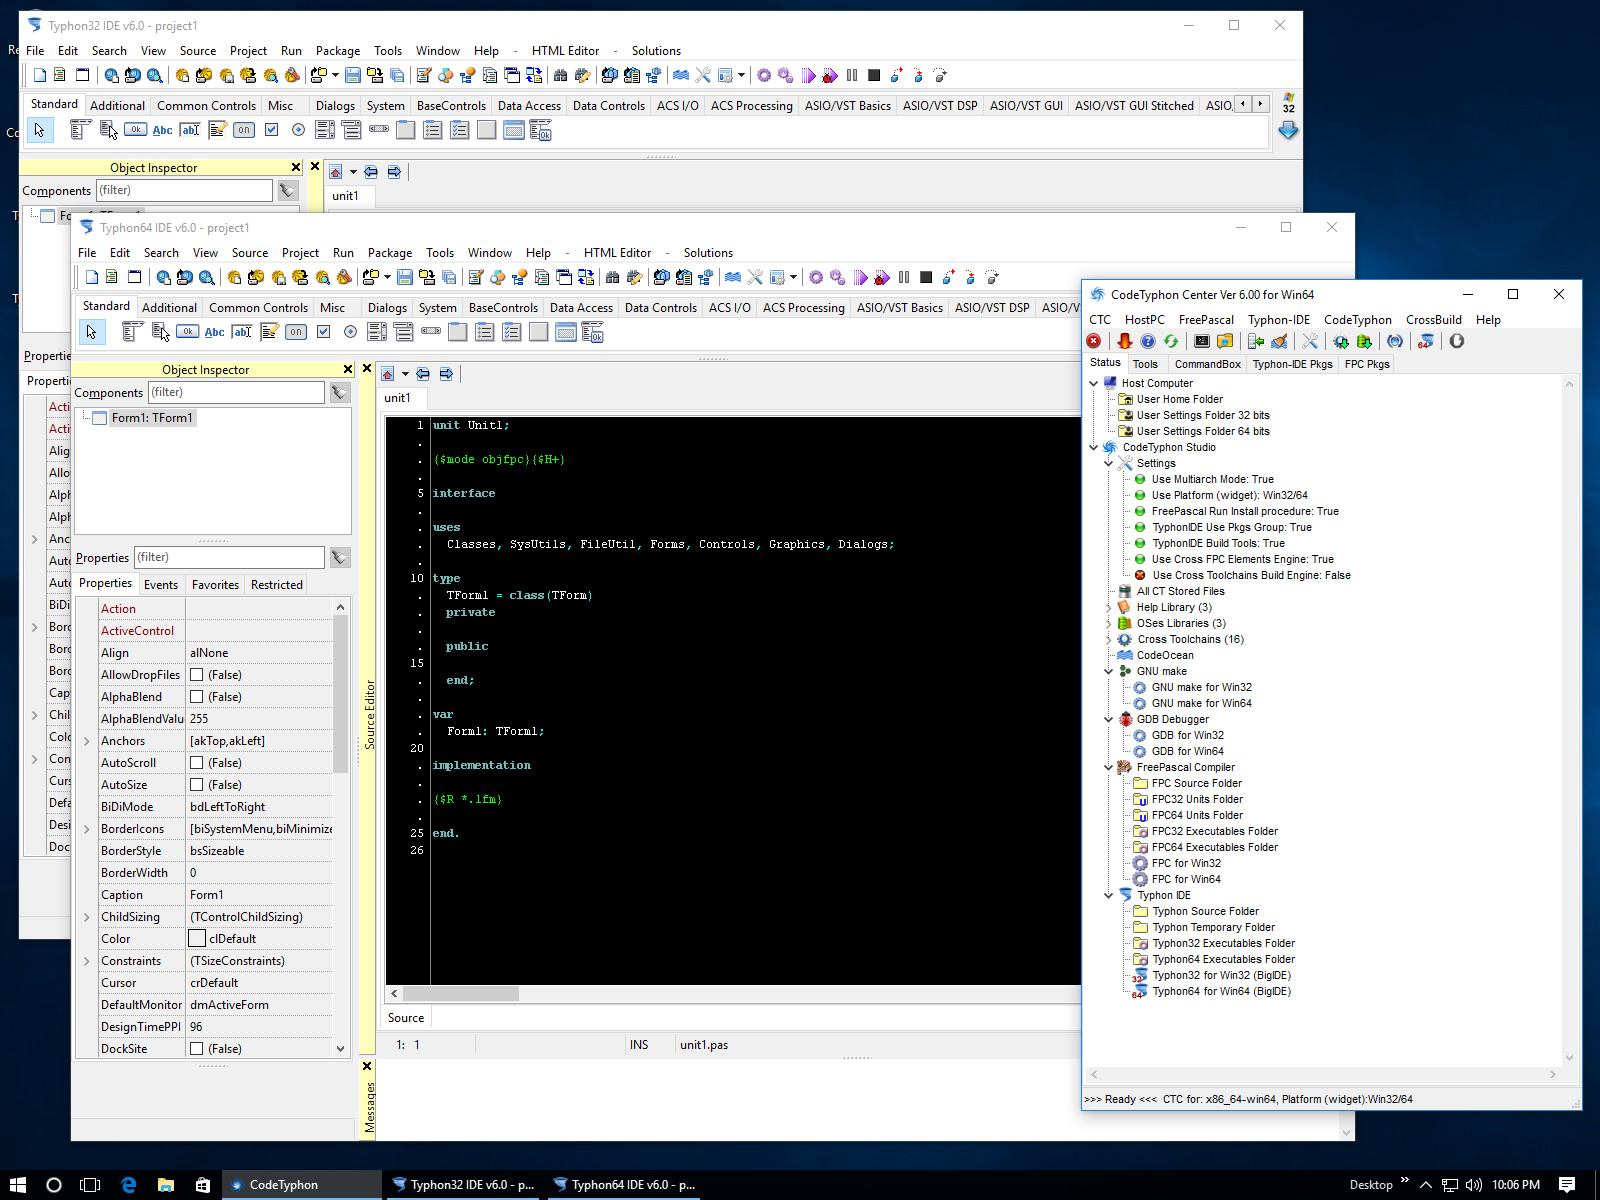The image size is (1600, 1200).
Task: Close the Typhon64 Object Inspector panel
Action: pos(348,370)
